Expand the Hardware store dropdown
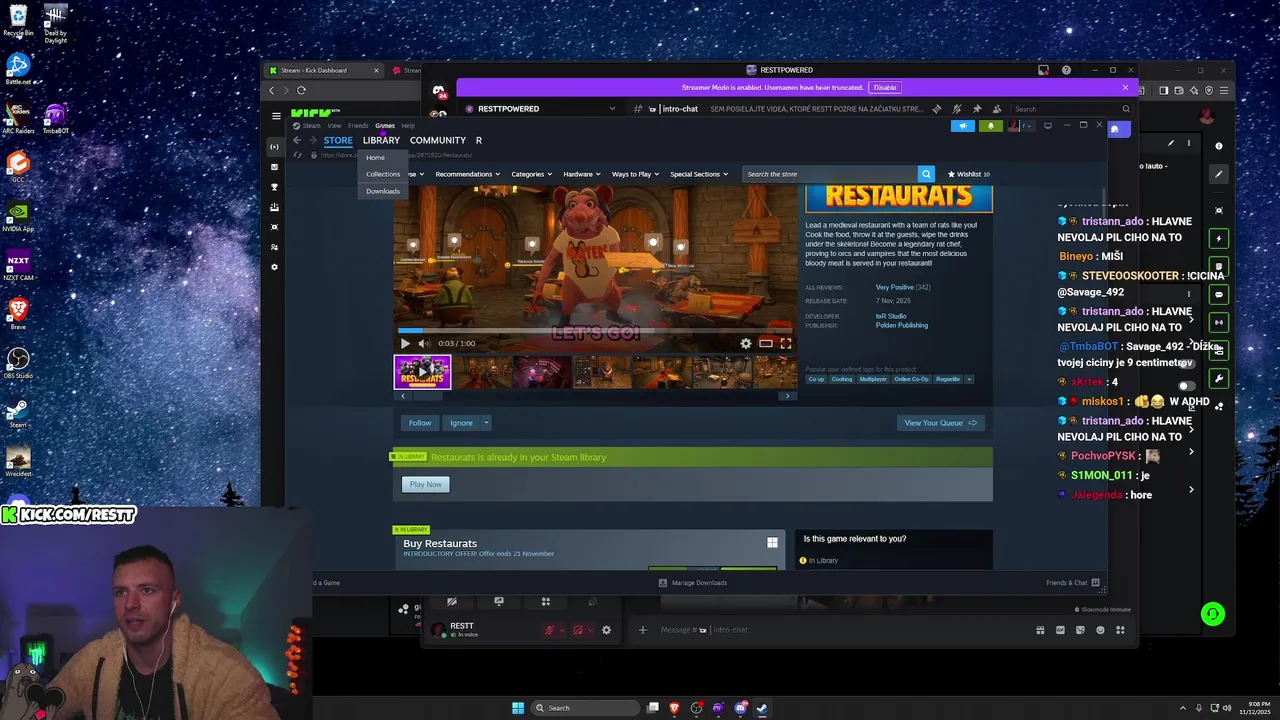This screenshot has width=1280, height=720. [x=582, y=174]
